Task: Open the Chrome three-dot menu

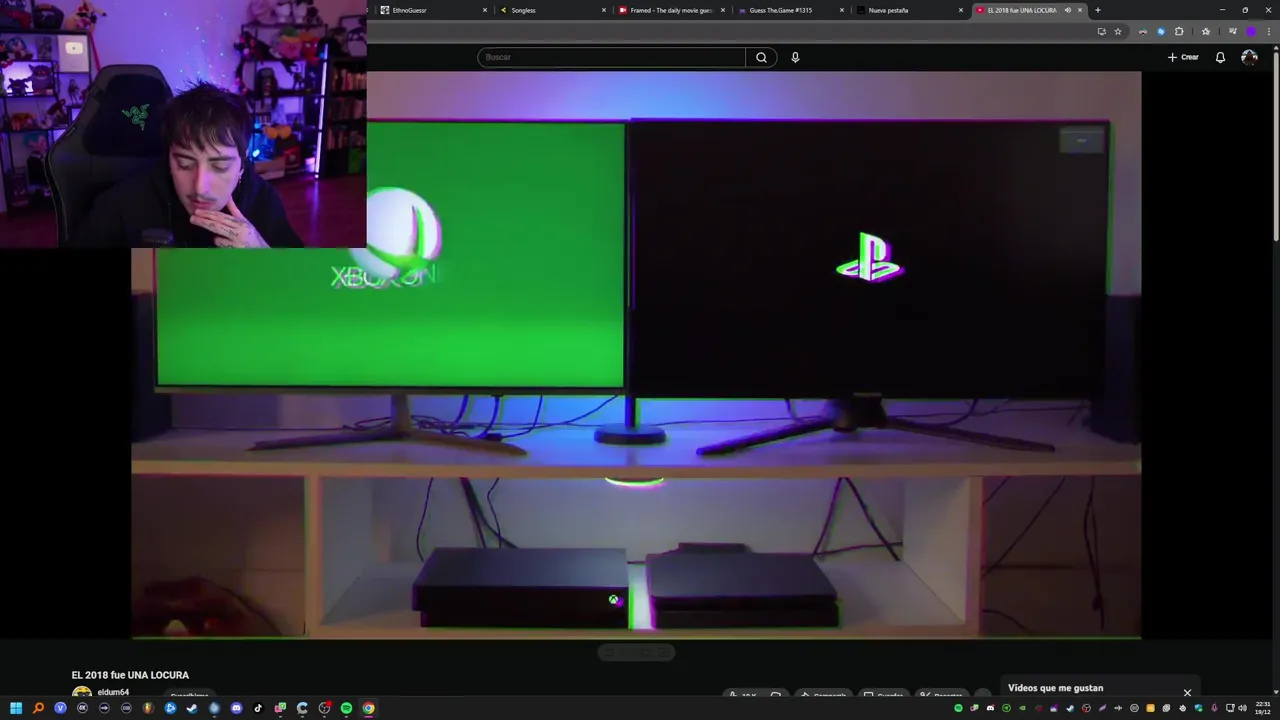Action: point(1269,31)
